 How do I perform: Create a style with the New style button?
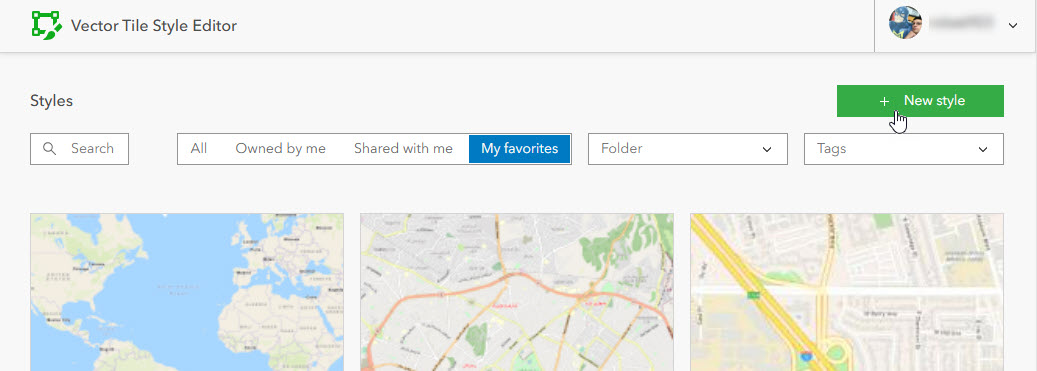click(x=920, y=101)
